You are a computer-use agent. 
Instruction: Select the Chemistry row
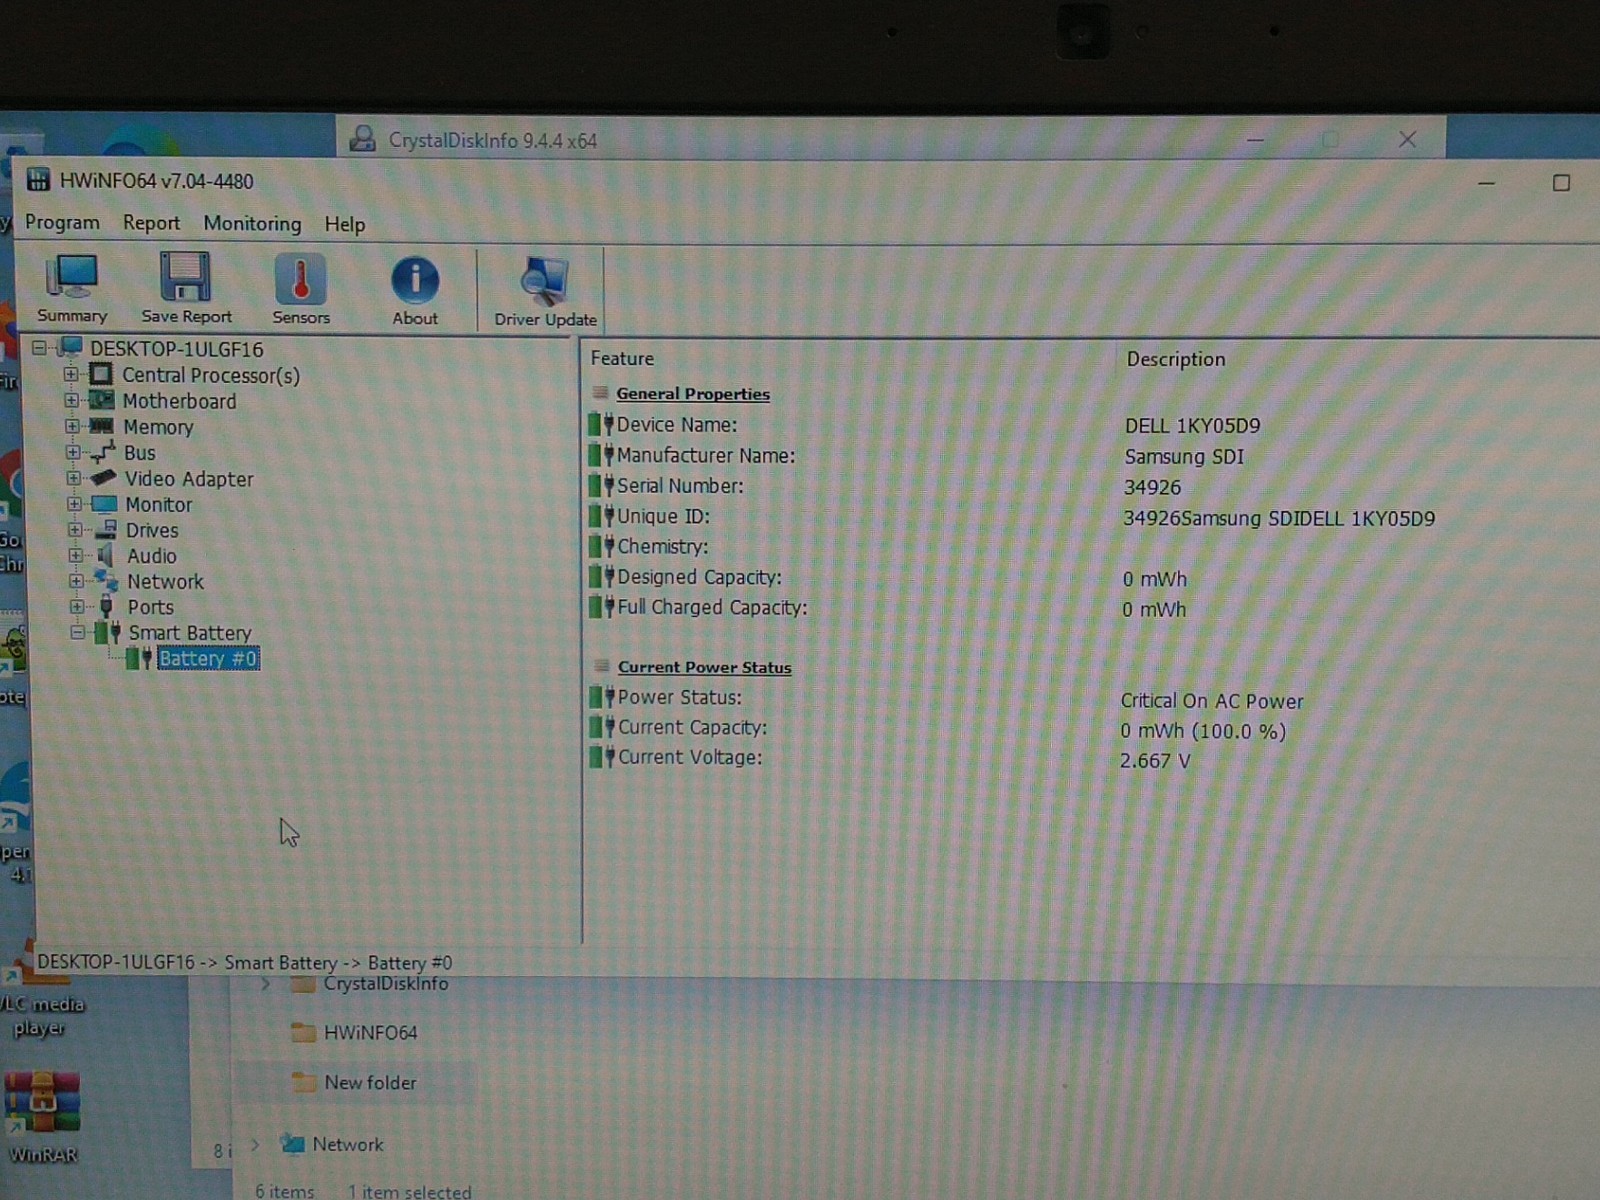click(650, 546)
